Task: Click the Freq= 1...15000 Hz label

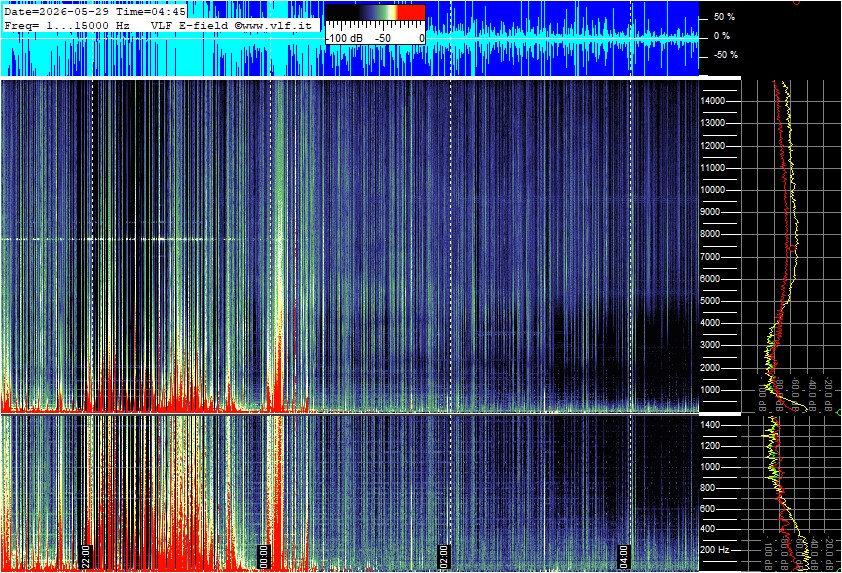Action: [x=67, y=25]
